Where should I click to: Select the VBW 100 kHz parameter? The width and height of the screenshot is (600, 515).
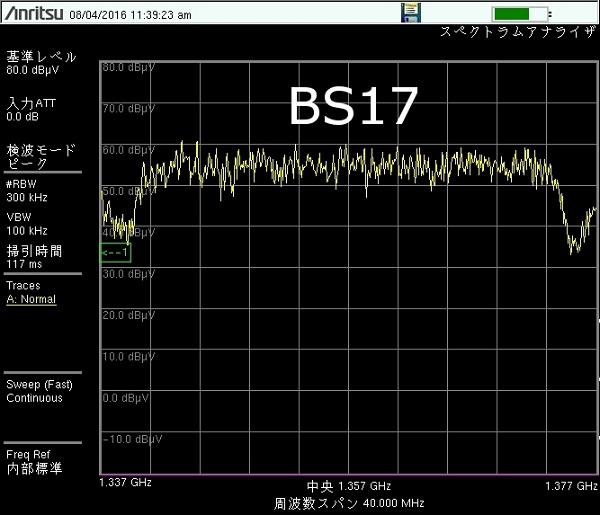pos(27,223)
